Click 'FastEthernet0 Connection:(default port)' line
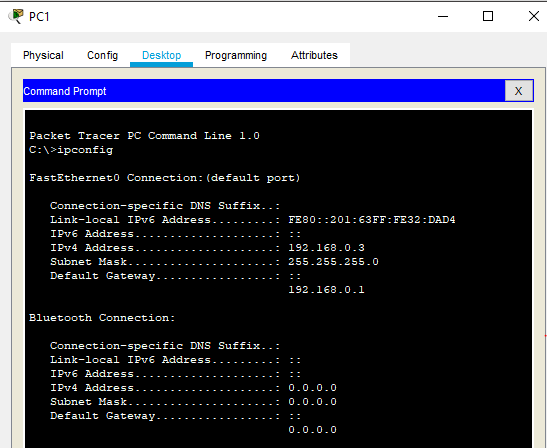547x448 pixels. point(165,178)
